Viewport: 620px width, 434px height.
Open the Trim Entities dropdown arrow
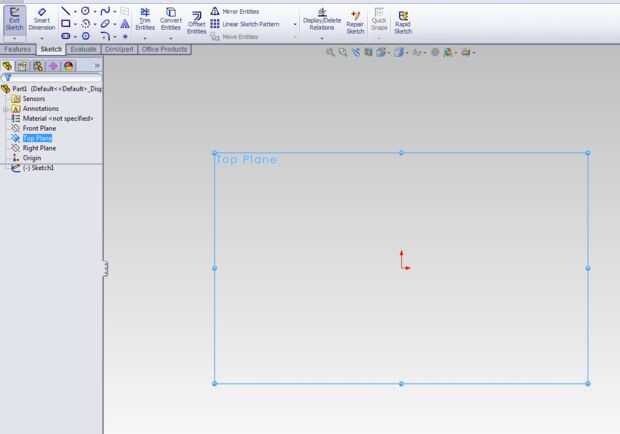(x=145, y=38)
